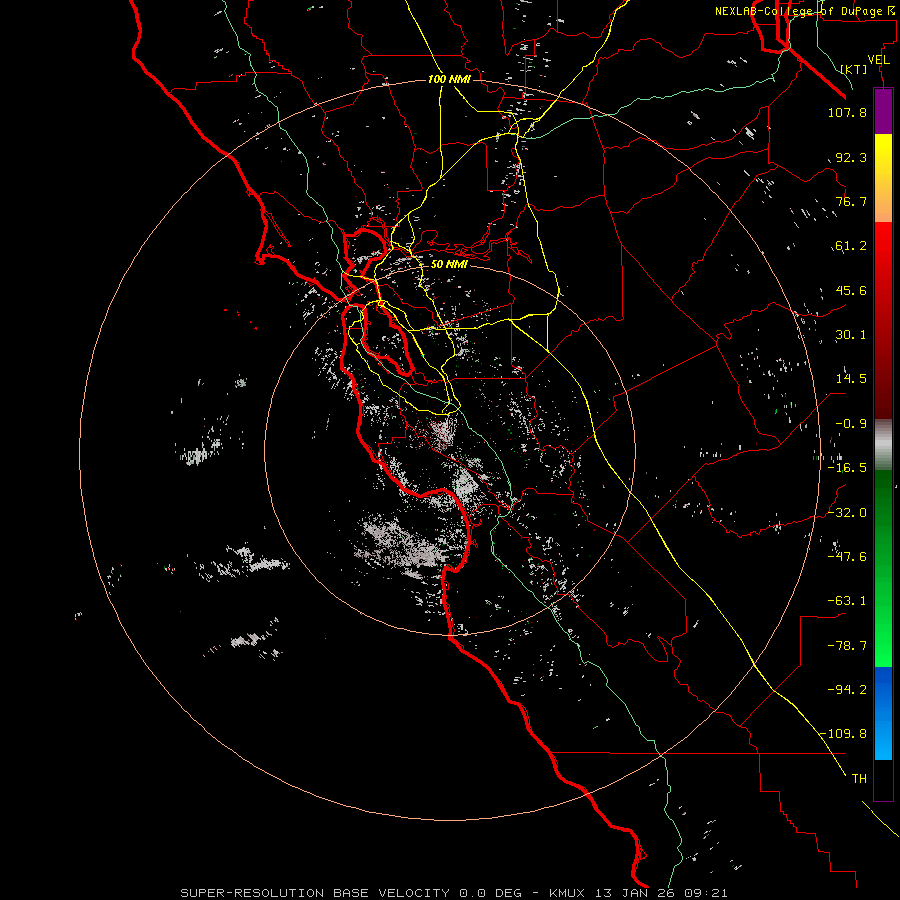Select the 61.2 scale value
900x900 pixels.
[x=851, y=246]
